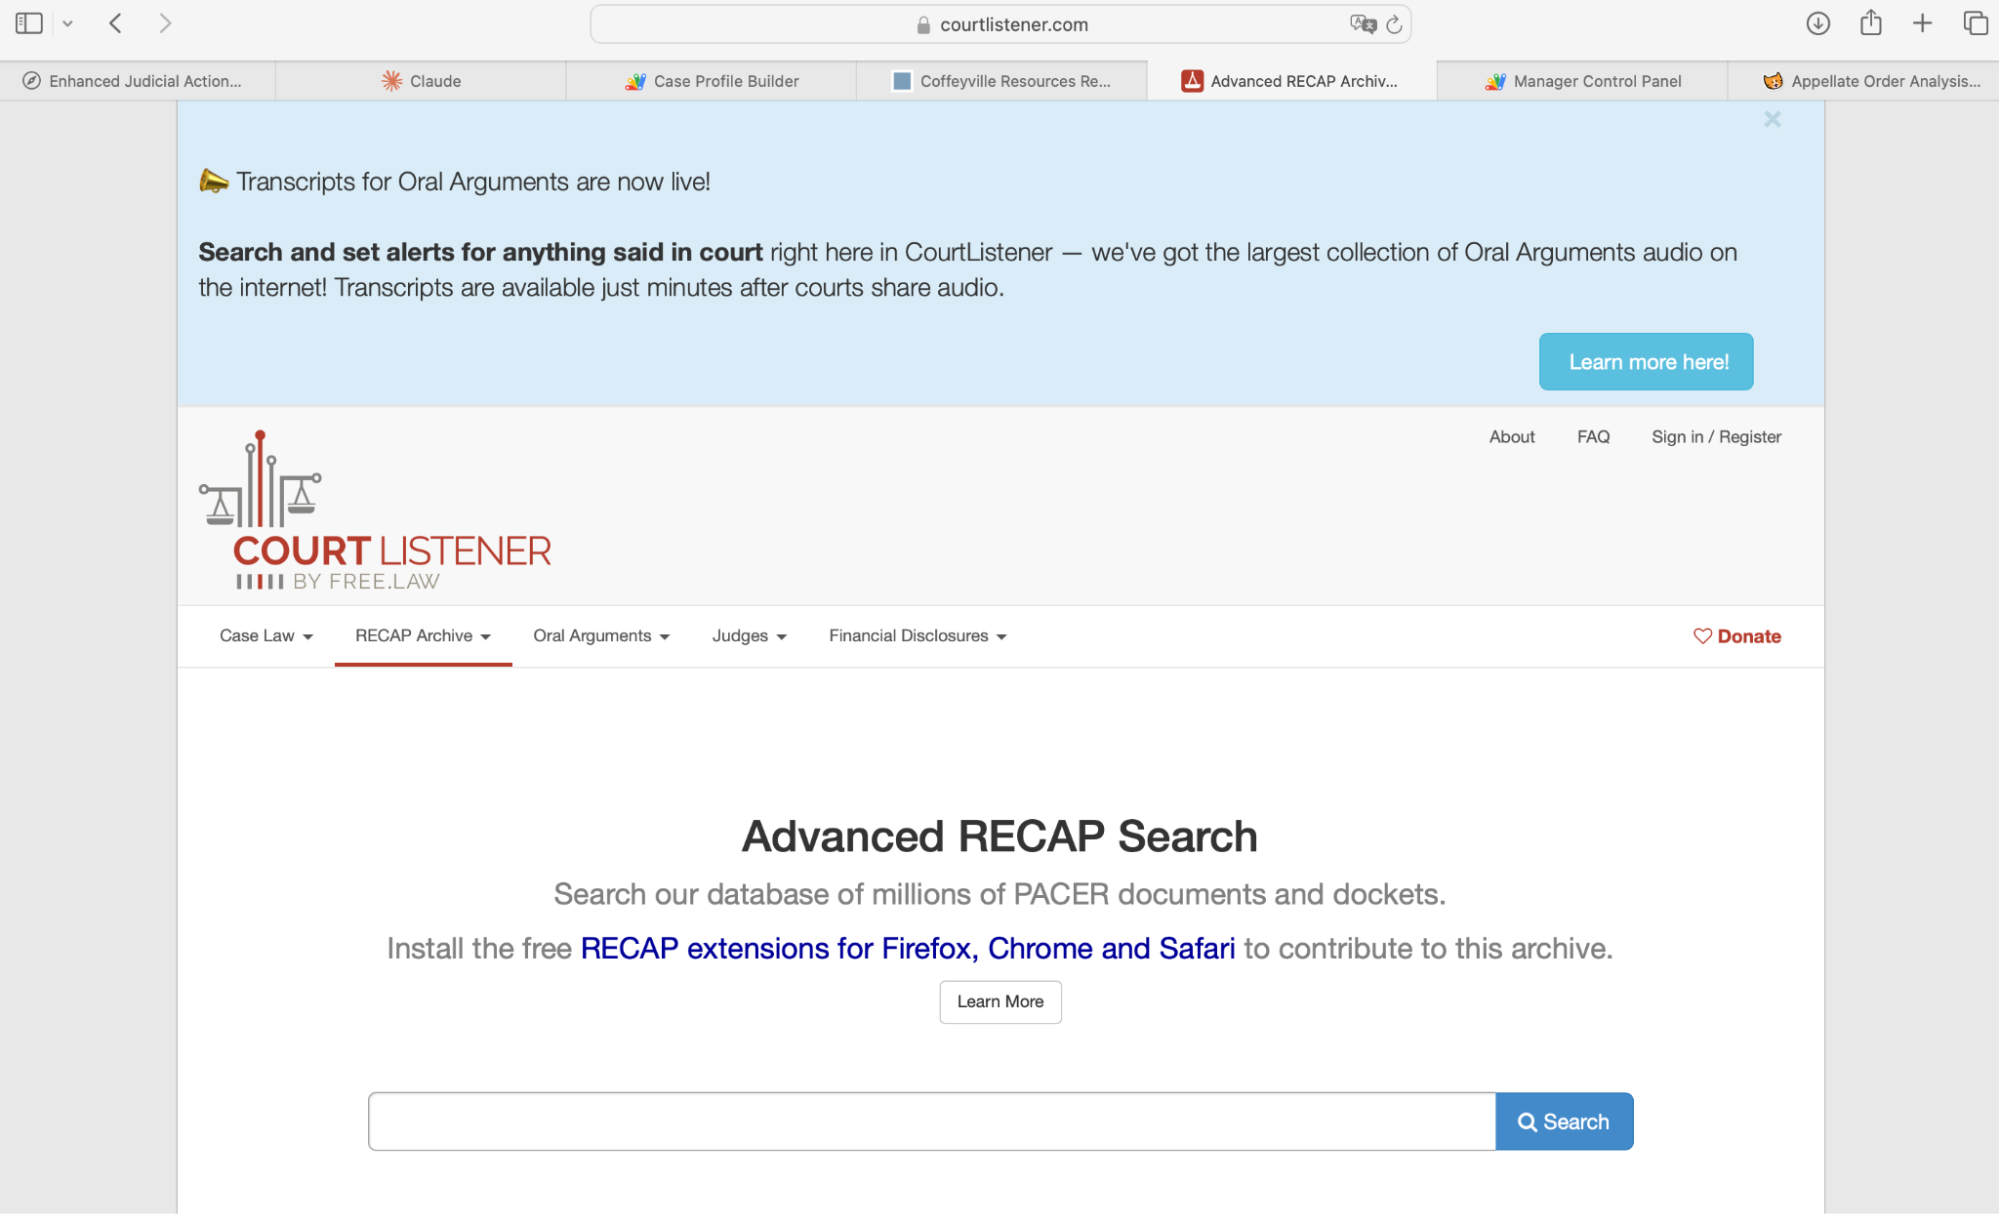Open the RECAP extensions link
Screen dimensions: 1999x1215
point(907,948)
